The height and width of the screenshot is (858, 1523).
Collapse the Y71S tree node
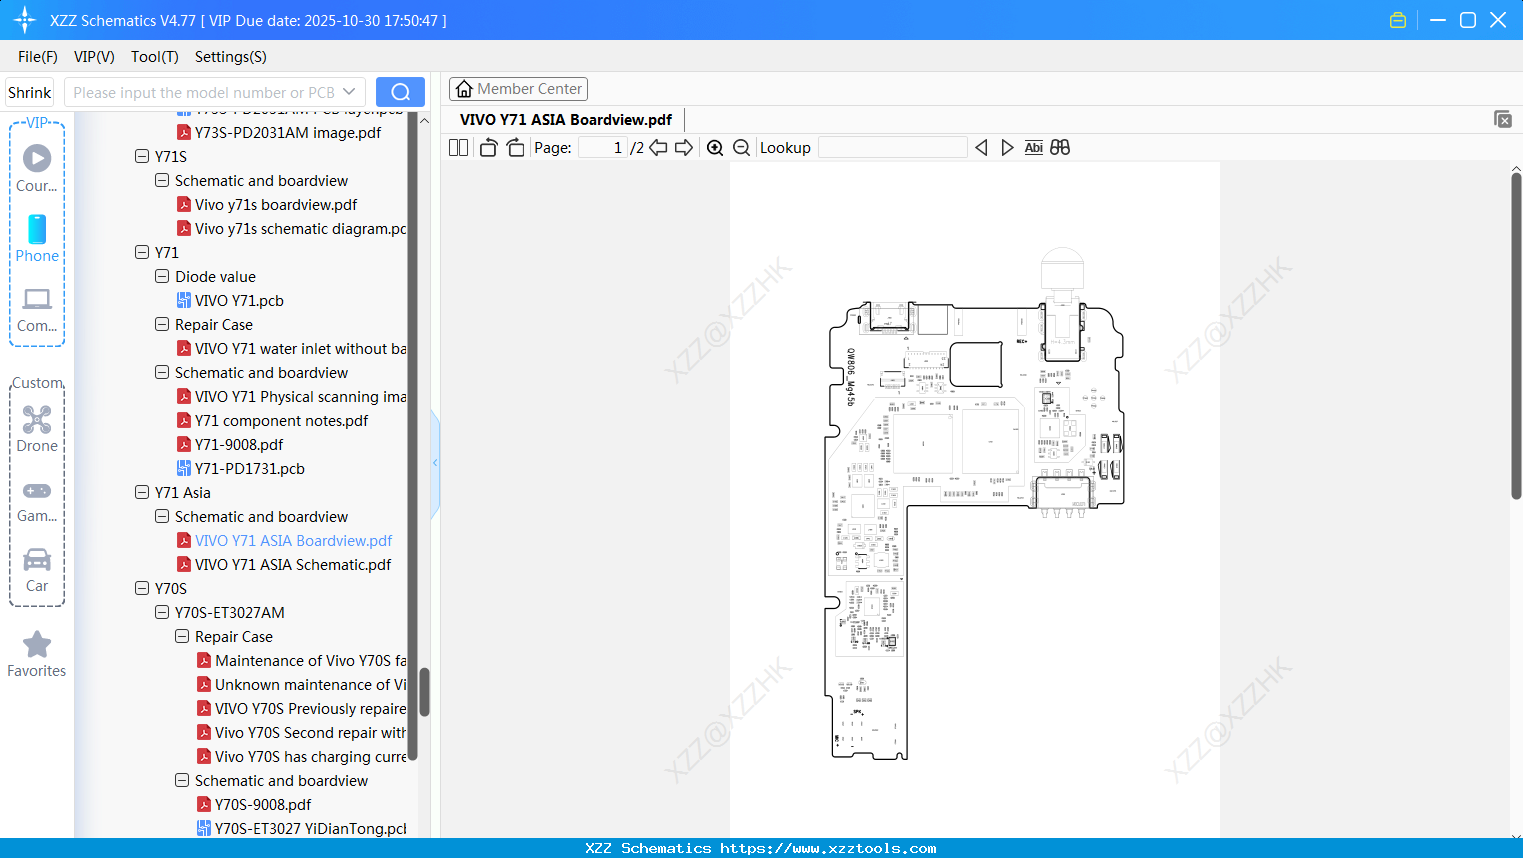pyautogui.click(x=142, y=156)
